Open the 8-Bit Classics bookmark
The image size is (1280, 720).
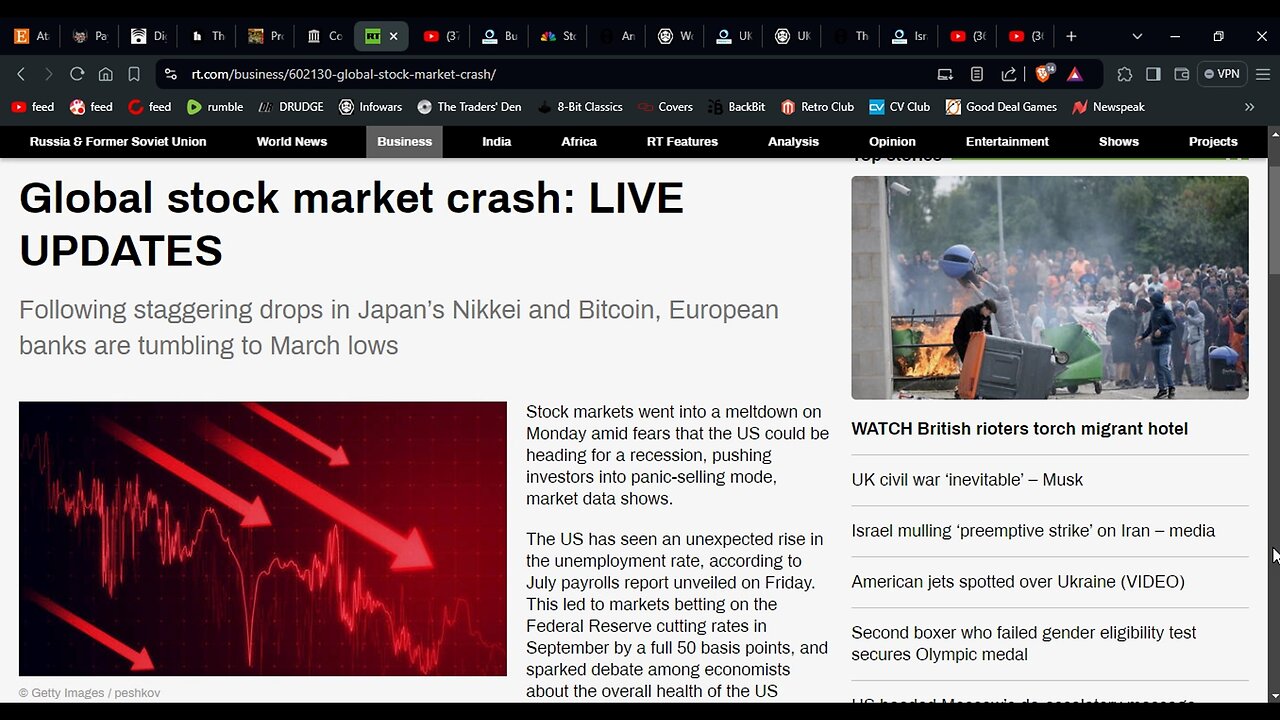click(x=580, y=107)
